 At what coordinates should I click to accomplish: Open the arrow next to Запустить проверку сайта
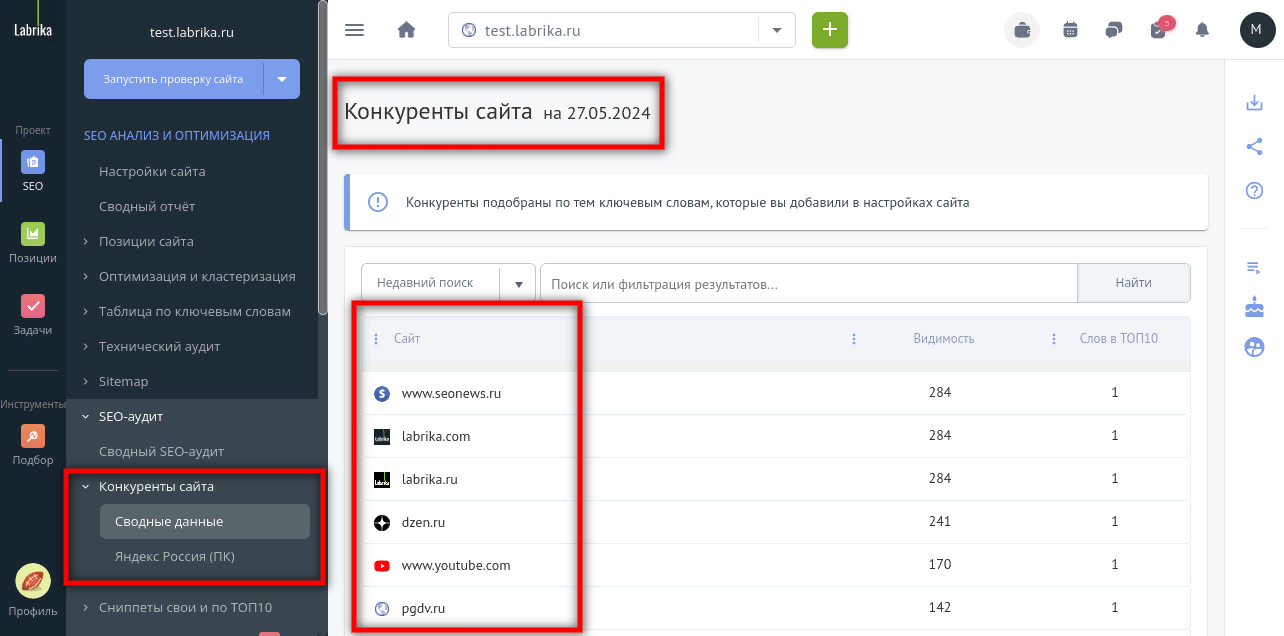281,79
